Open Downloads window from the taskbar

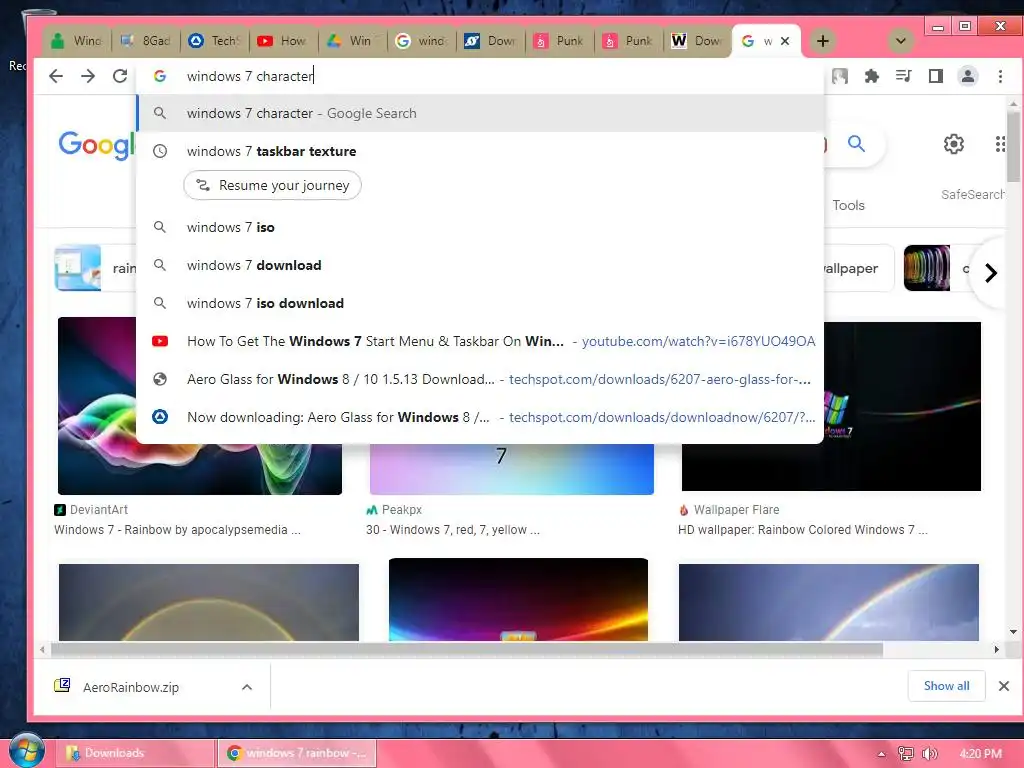pyautogui.click(x=135, y=753)
